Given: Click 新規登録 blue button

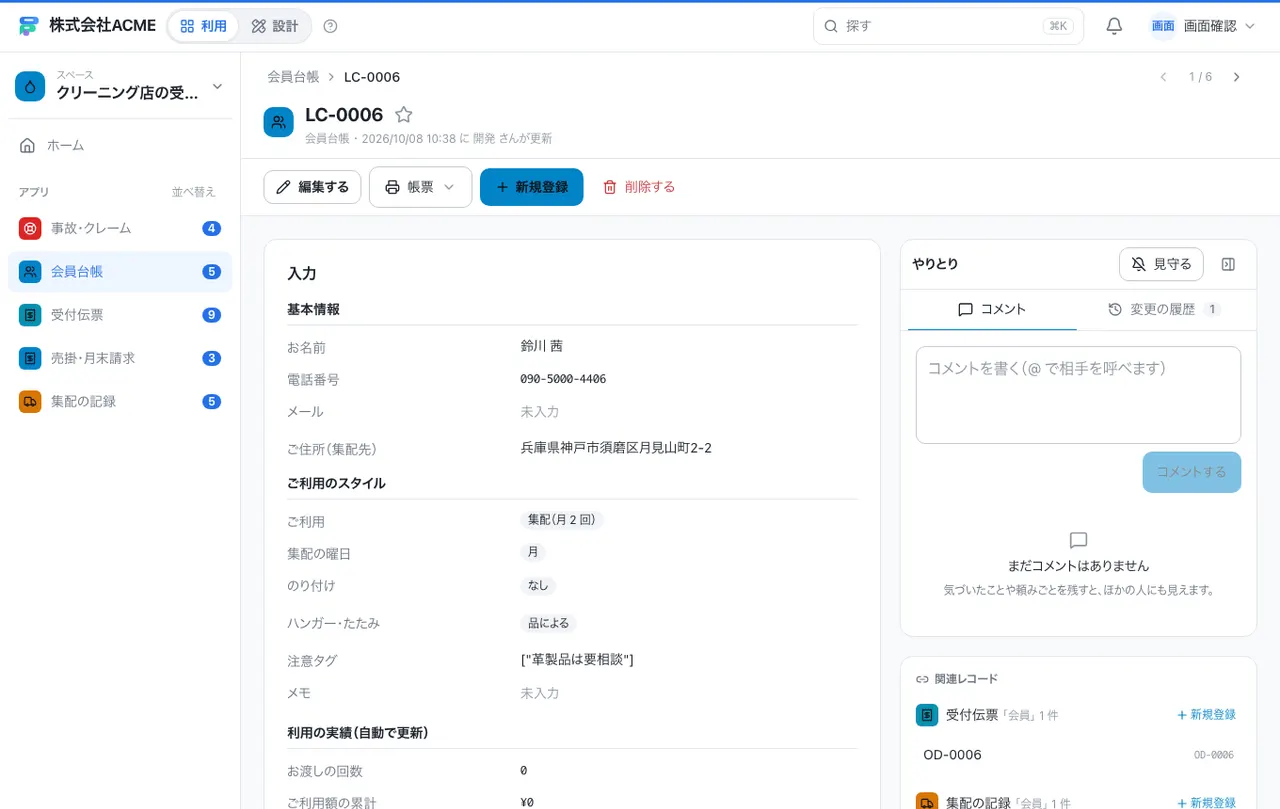Looking at the screenshot, I should [531, 187].
